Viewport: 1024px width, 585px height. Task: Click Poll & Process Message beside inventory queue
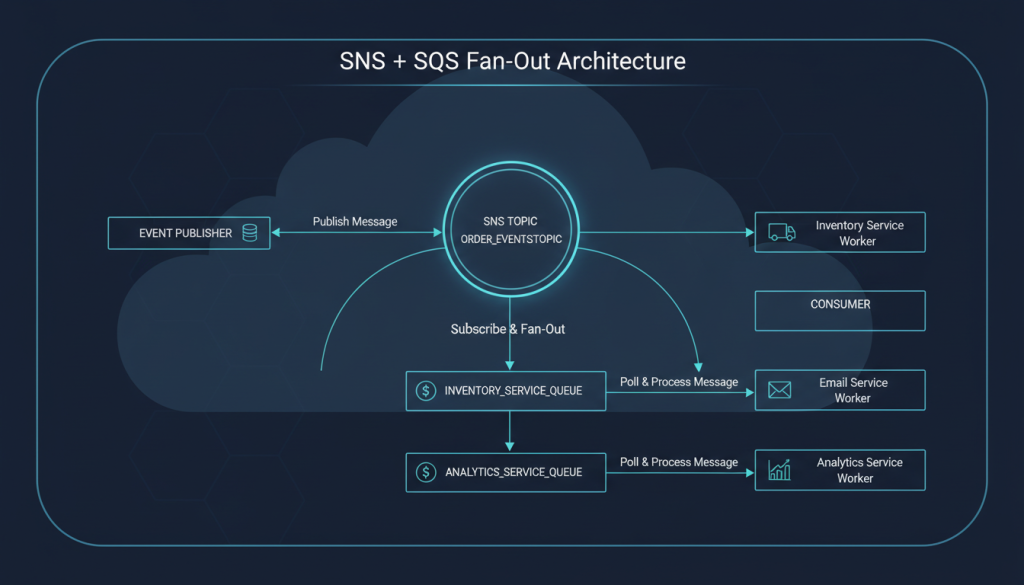679,382
